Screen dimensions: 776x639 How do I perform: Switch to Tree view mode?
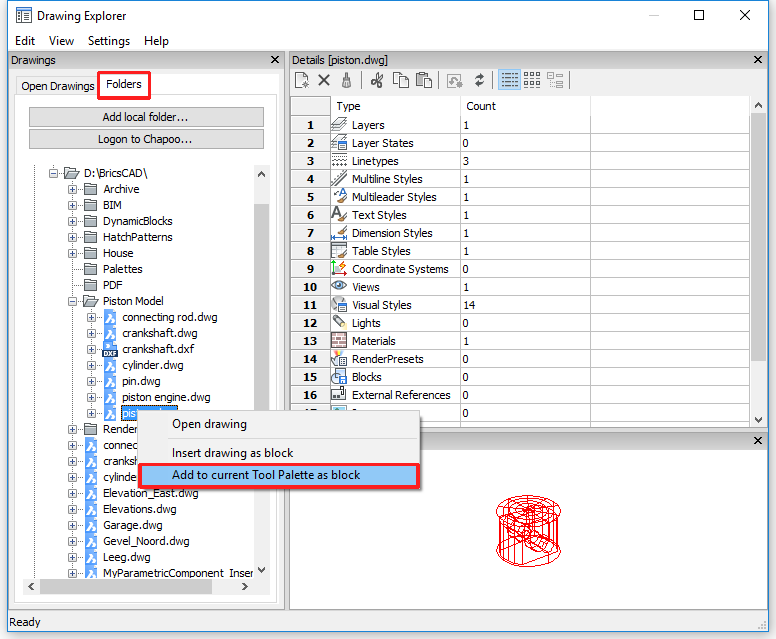coord(556,80)
